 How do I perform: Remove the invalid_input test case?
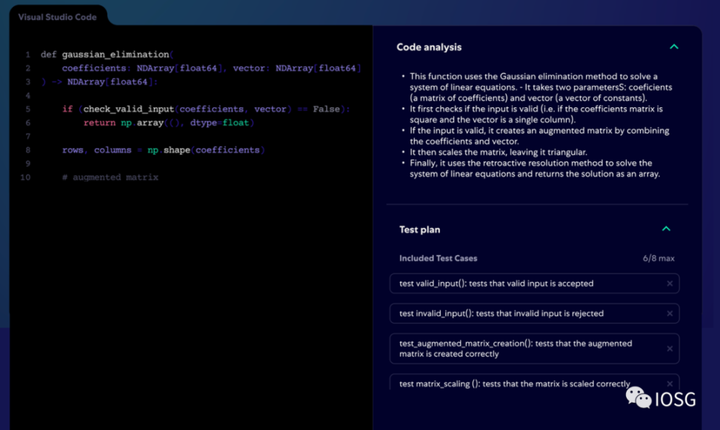pyautogui.click(x=669, y=313)
